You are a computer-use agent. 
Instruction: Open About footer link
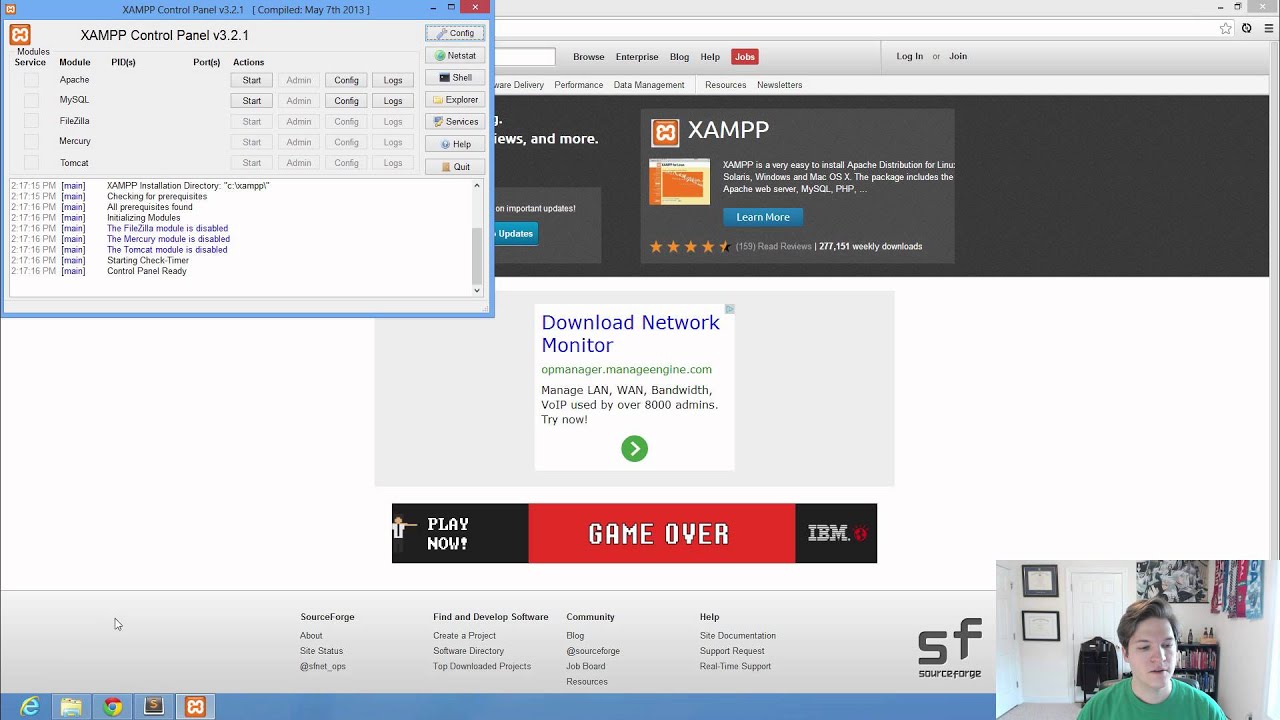(311, 636)
